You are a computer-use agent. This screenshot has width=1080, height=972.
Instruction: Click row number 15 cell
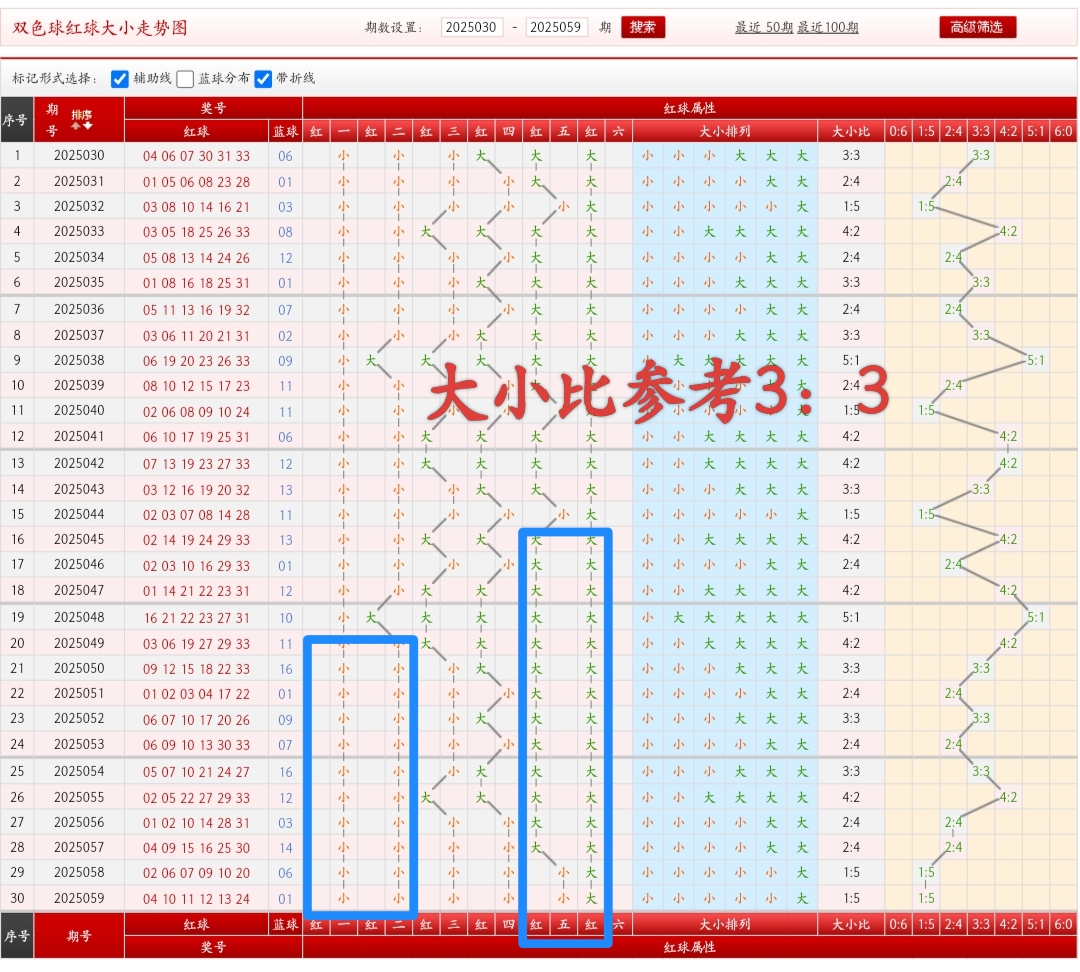click(x=17, y=515)
